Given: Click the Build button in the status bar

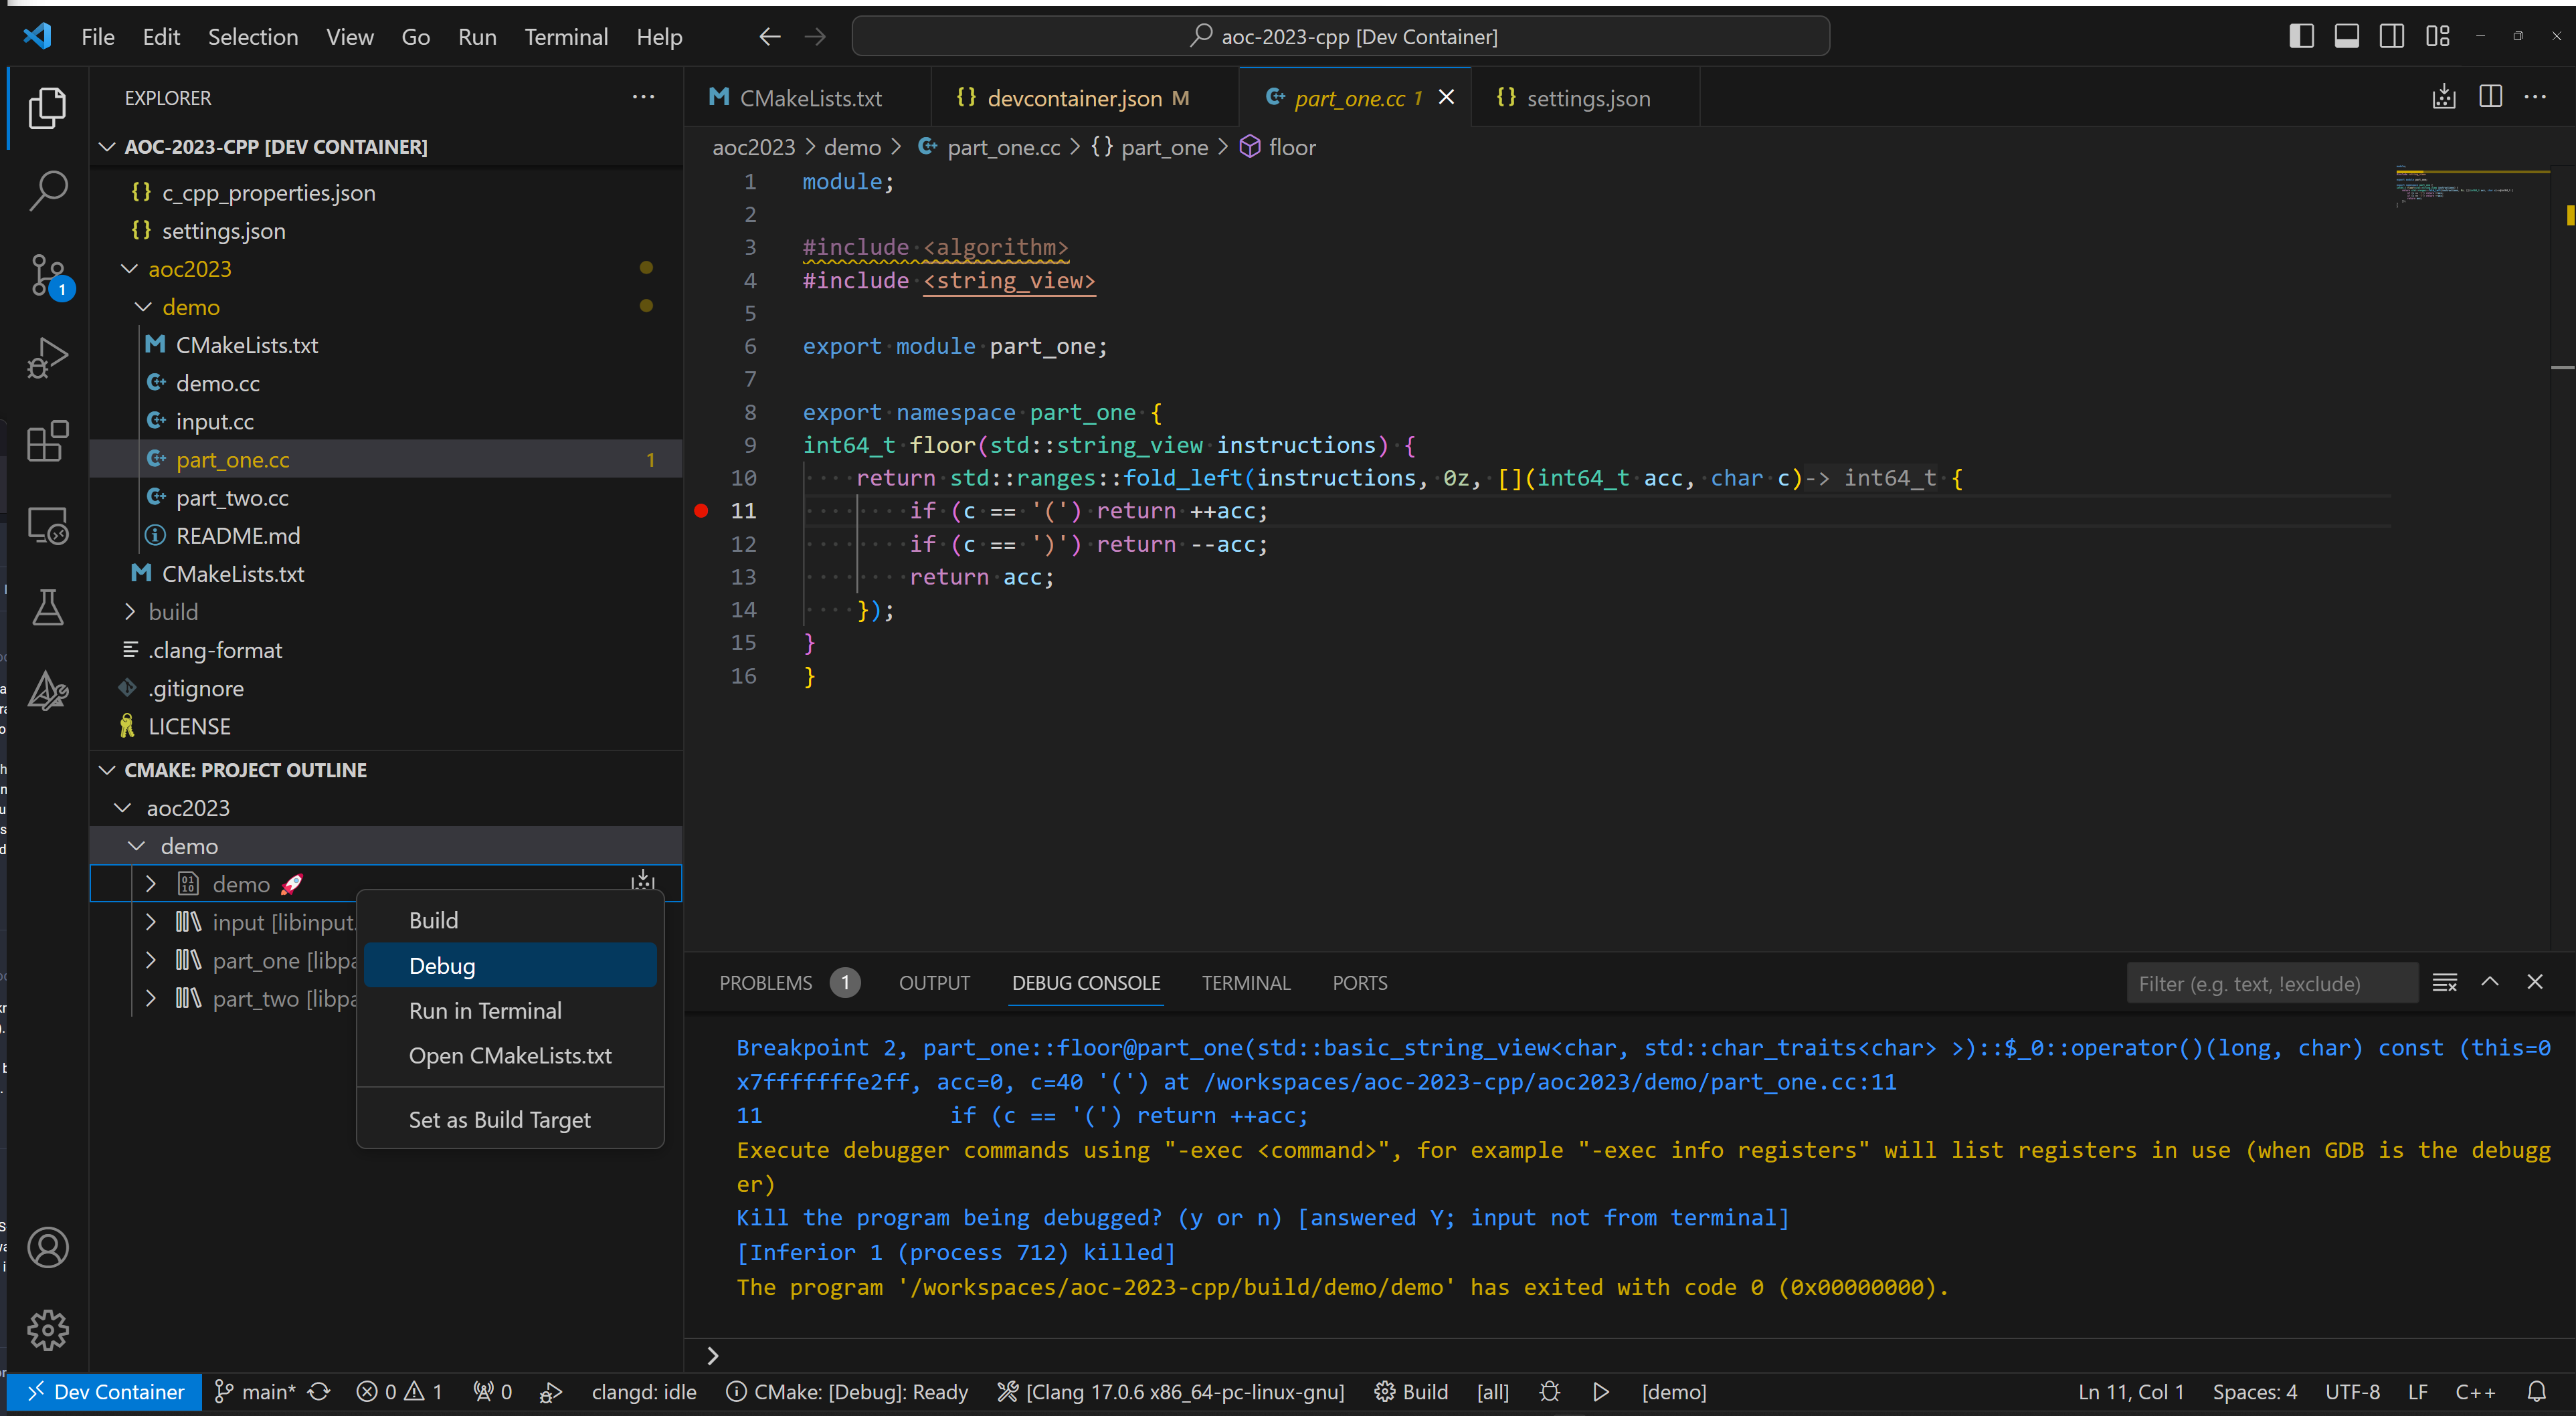Looking at the screenshot, I should click(1411, 1391).
